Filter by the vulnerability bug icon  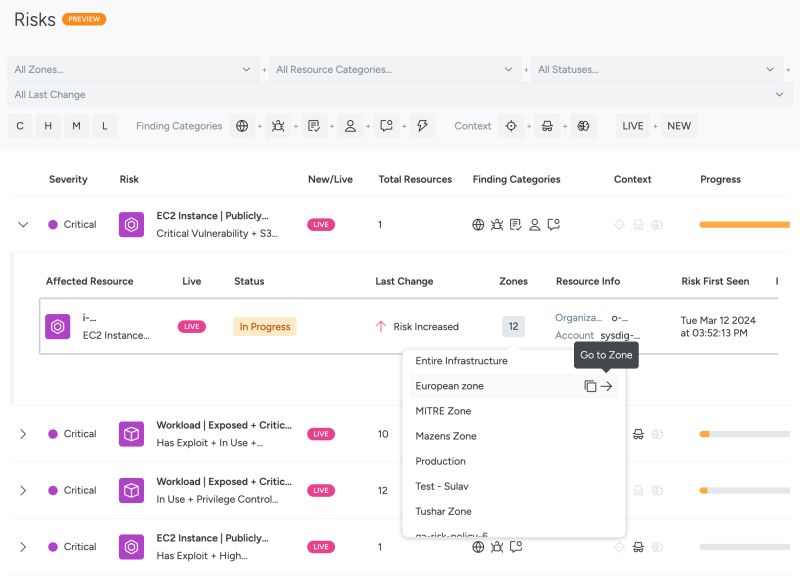(x=278, y=126)
